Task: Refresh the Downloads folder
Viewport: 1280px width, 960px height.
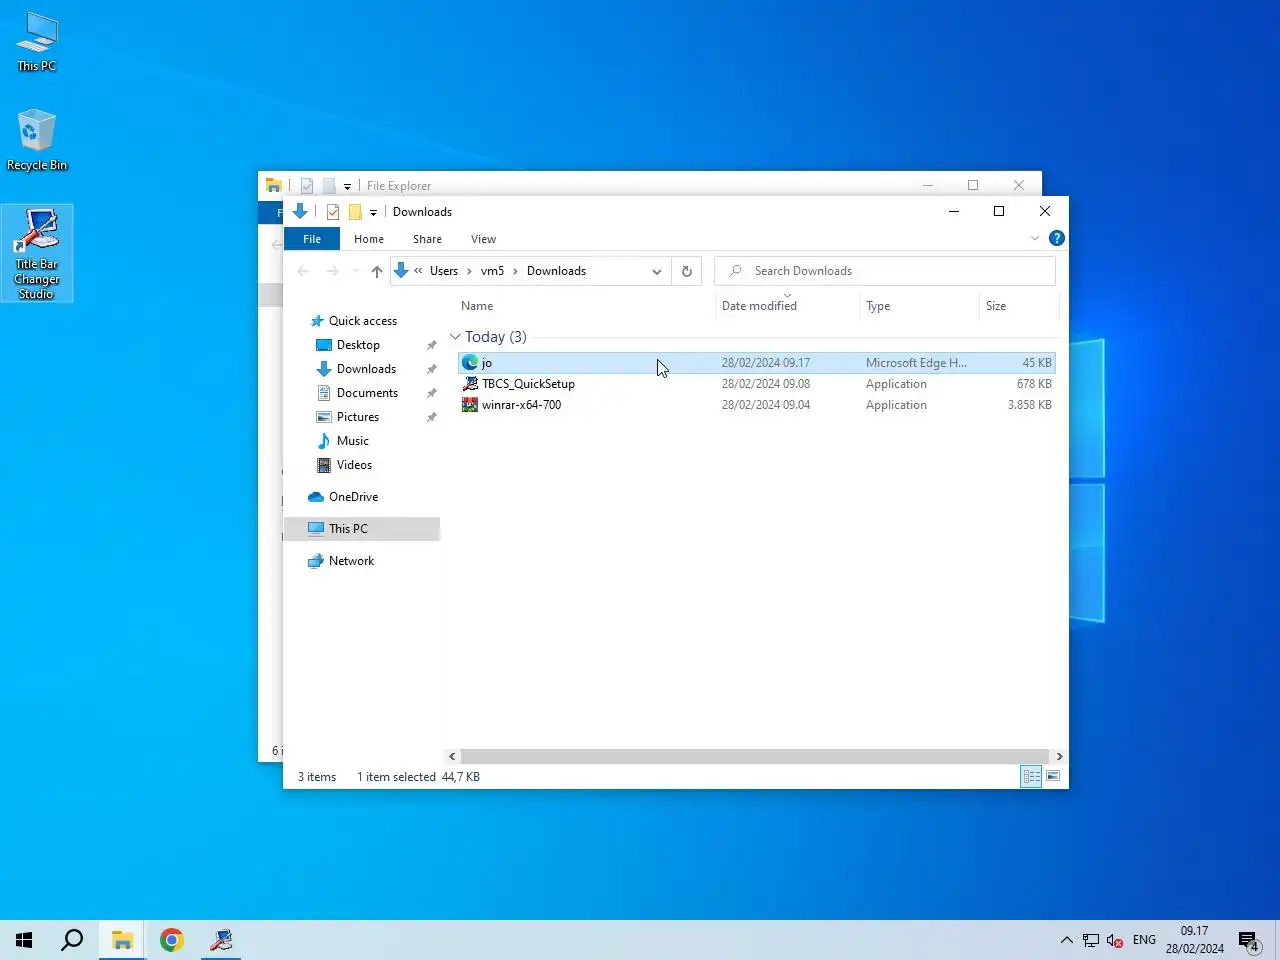Action: tap(687, 271)
